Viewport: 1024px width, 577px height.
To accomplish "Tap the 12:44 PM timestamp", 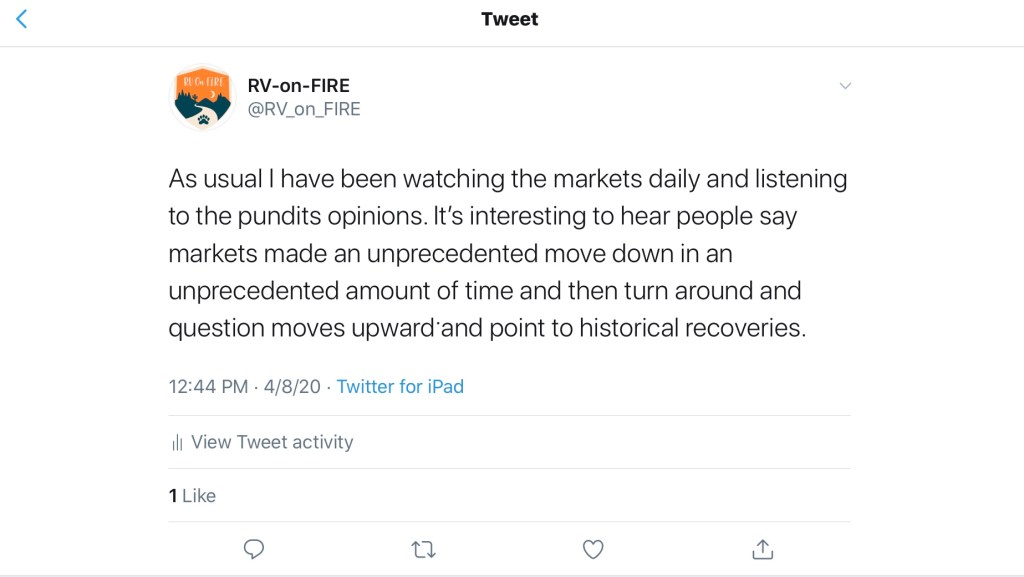I will point(208,386).
